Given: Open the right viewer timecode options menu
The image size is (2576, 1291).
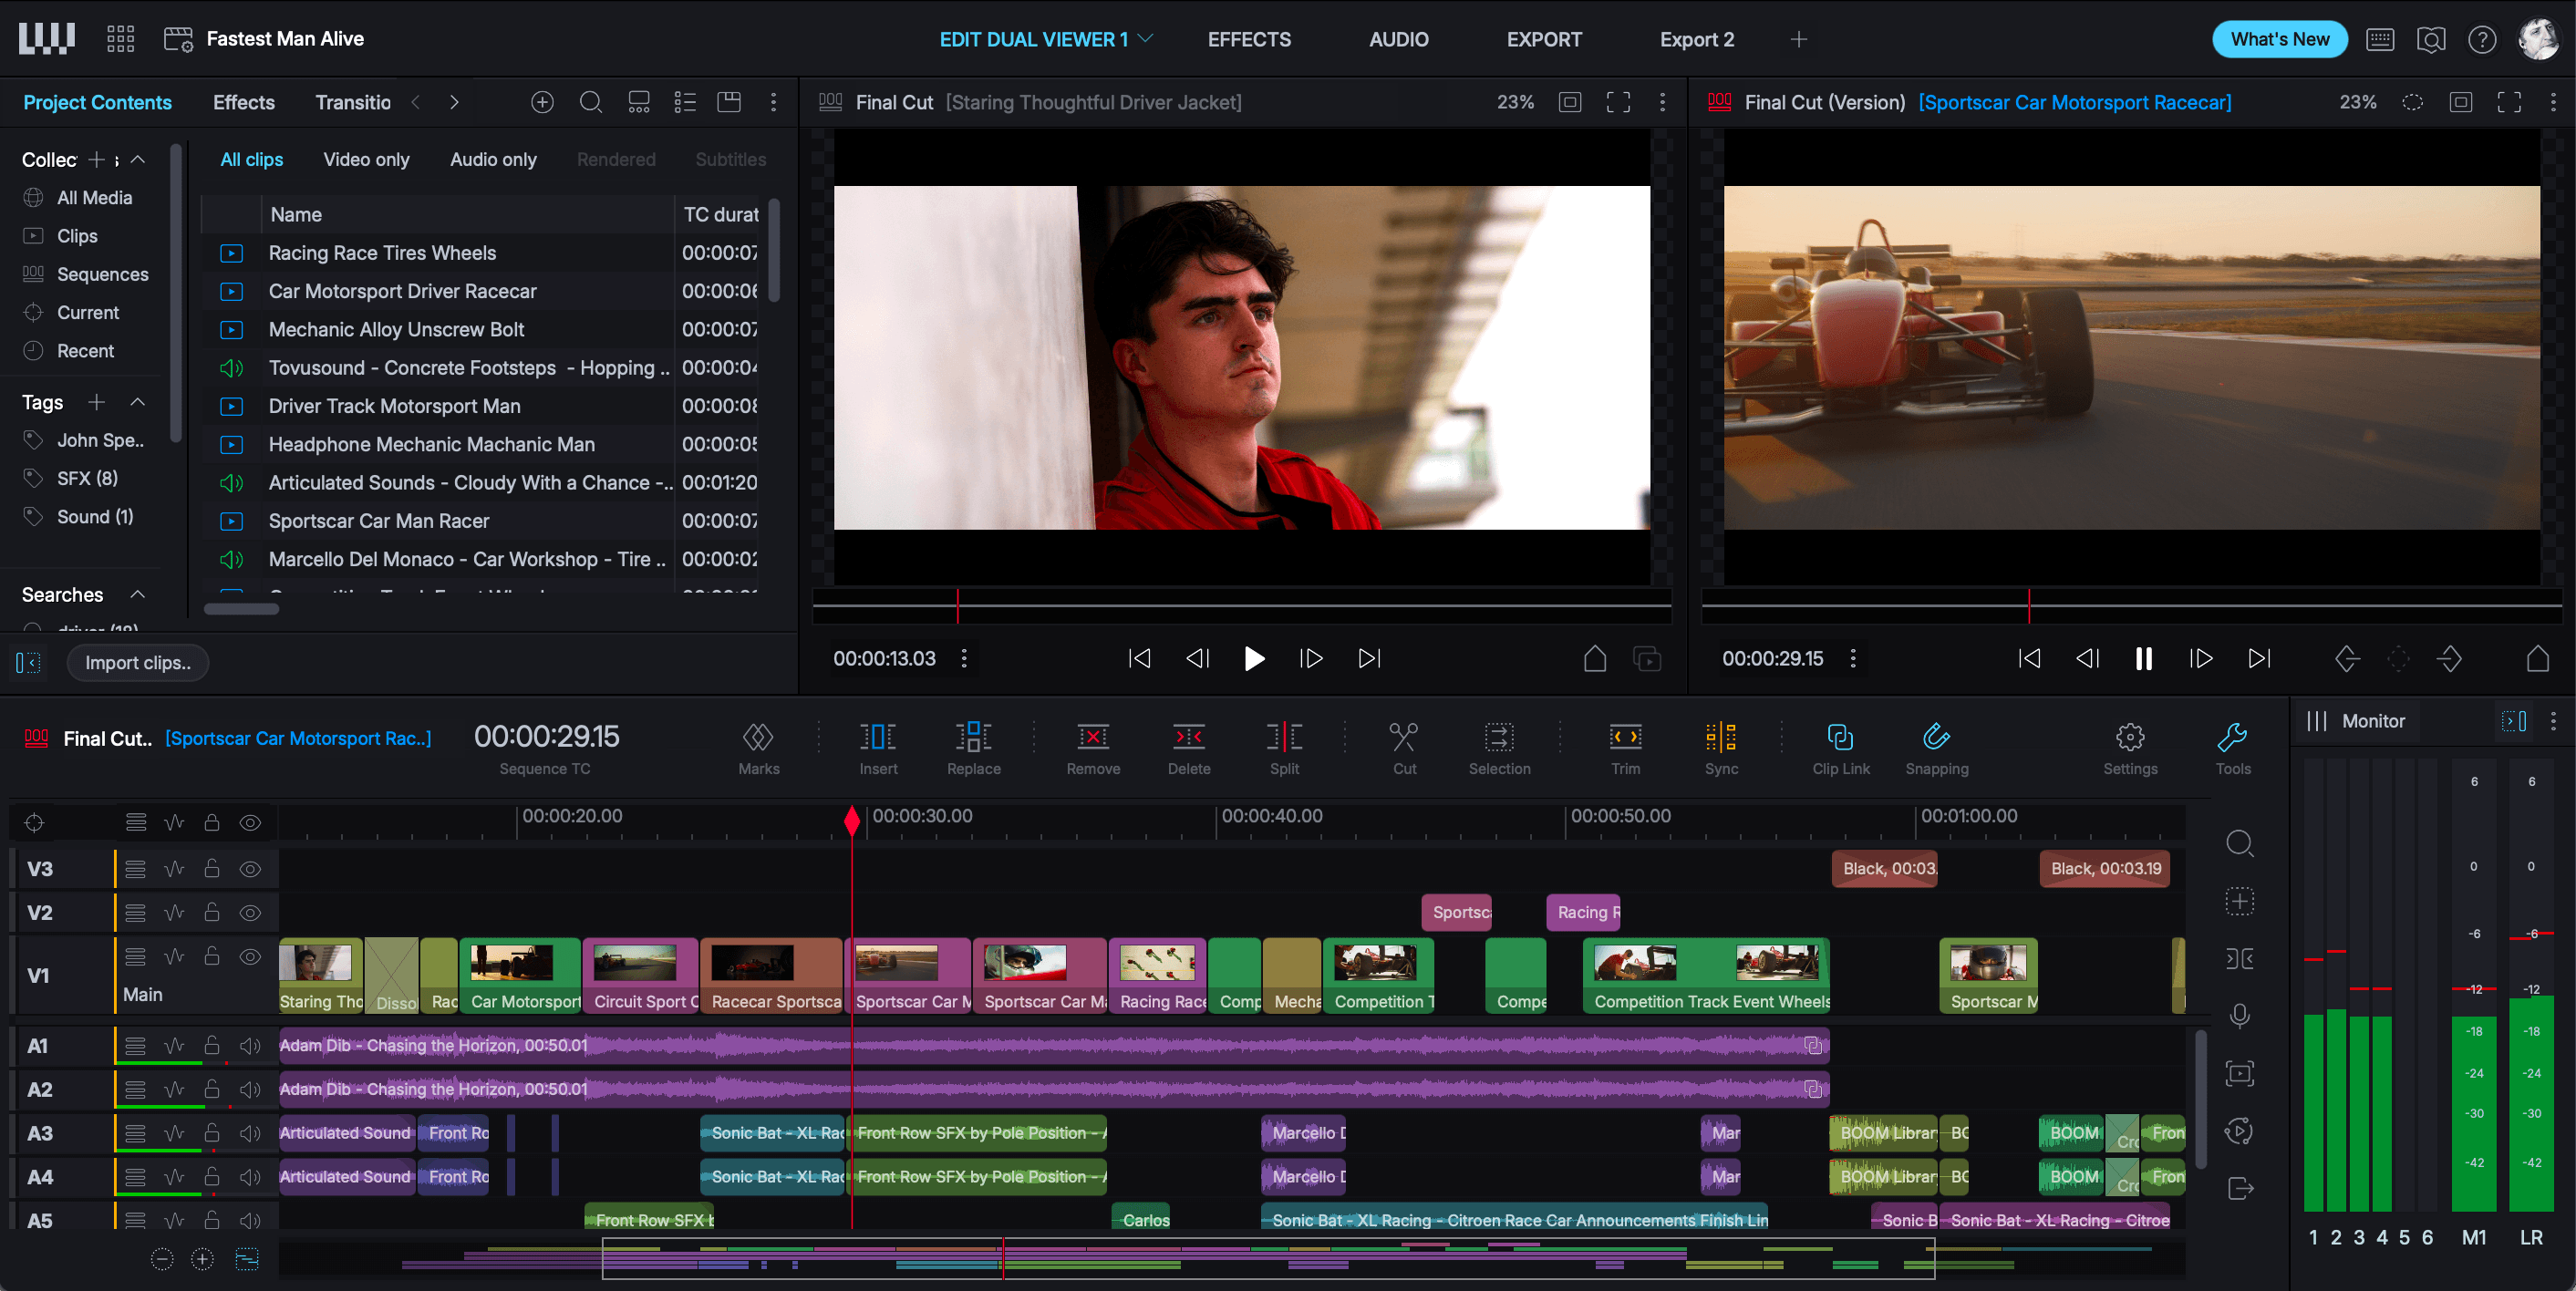Looking at the screenshot, I should pyautogui.click(x=1853, y=658).
